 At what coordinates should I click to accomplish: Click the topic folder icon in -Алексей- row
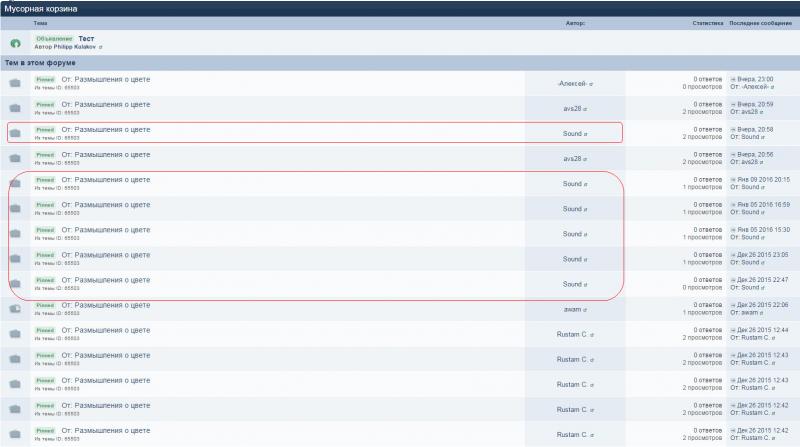15,83
